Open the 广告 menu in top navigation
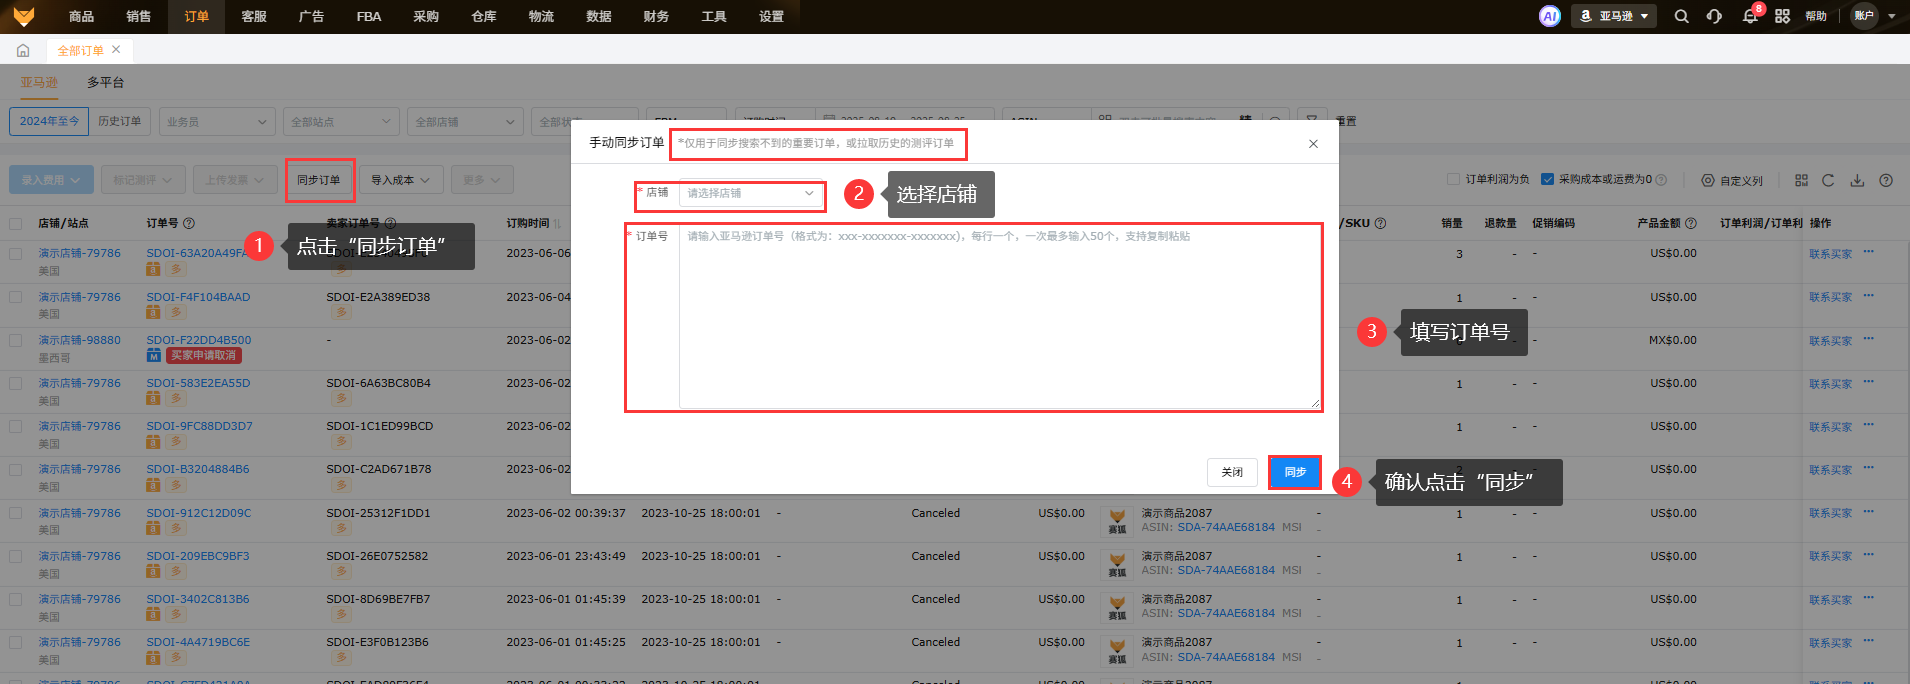 click(311, 16)
